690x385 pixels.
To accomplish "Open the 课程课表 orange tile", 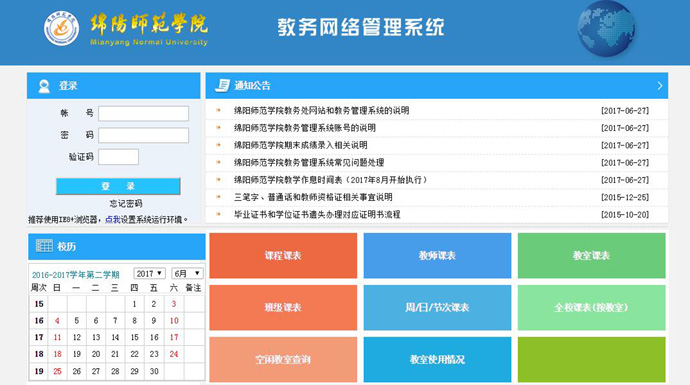I will coord(283,256).
